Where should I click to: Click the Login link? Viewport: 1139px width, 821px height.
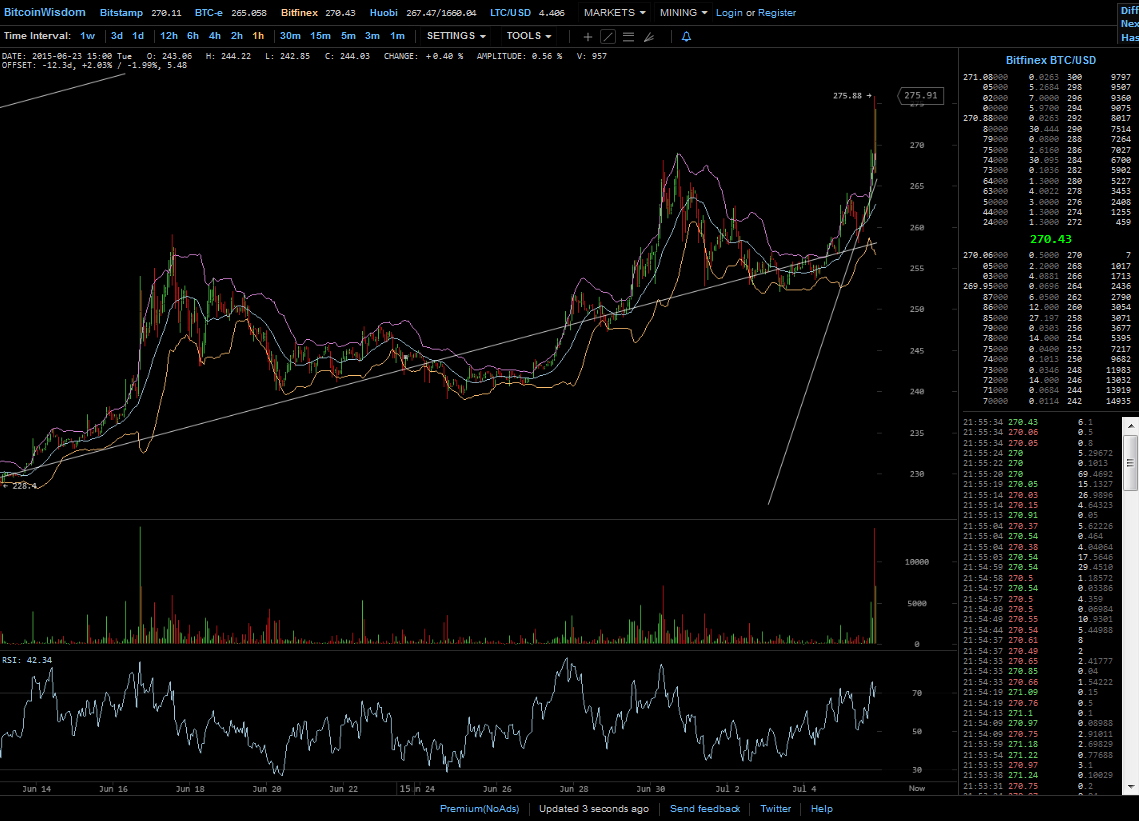click(x=729, y=13)
